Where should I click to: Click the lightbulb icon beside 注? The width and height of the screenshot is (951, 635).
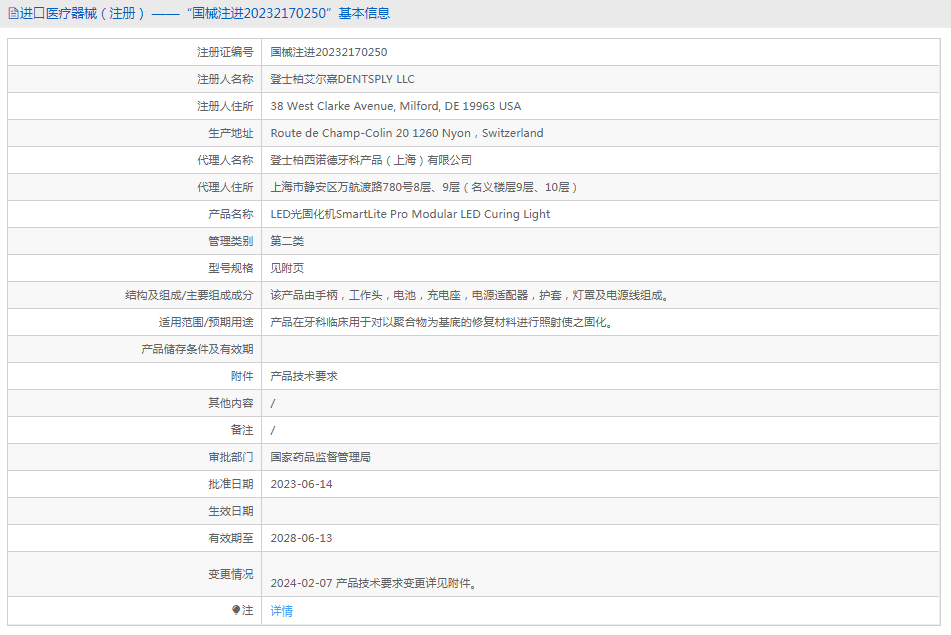[x=236, y=610]
